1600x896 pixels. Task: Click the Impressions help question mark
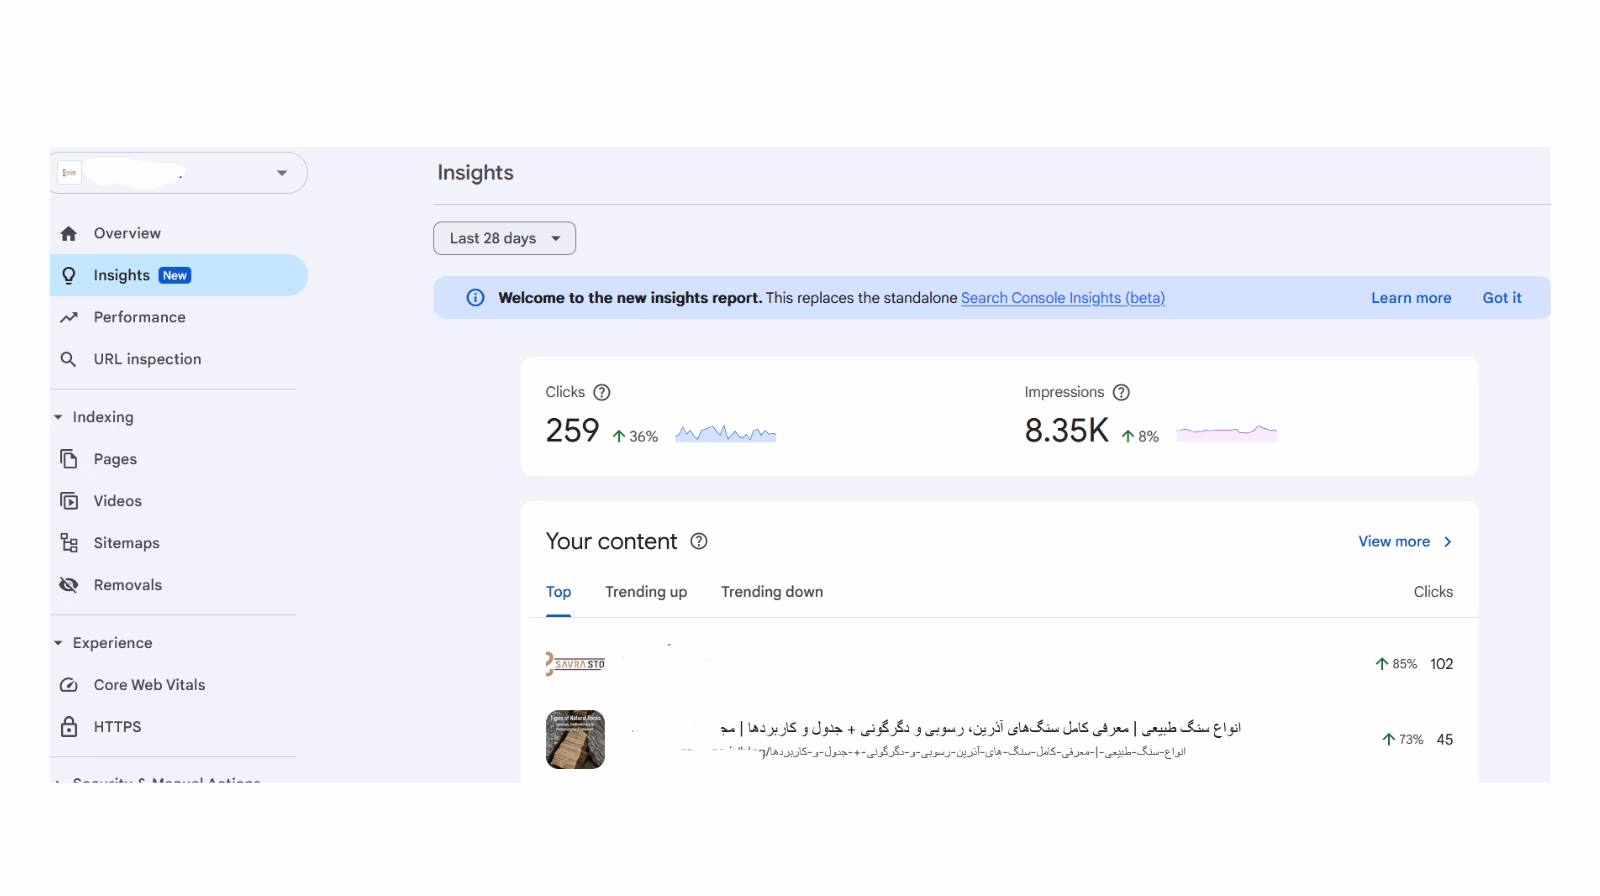click(1121, 392)
